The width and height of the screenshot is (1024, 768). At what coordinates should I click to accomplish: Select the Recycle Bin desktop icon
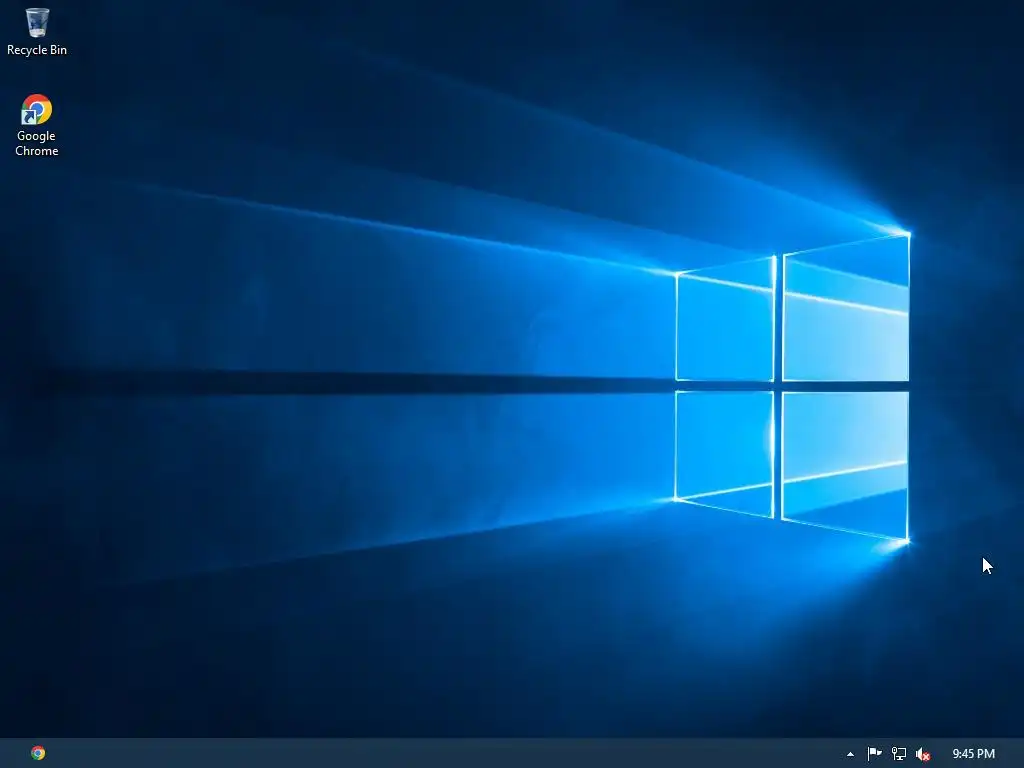coord(37,31)
